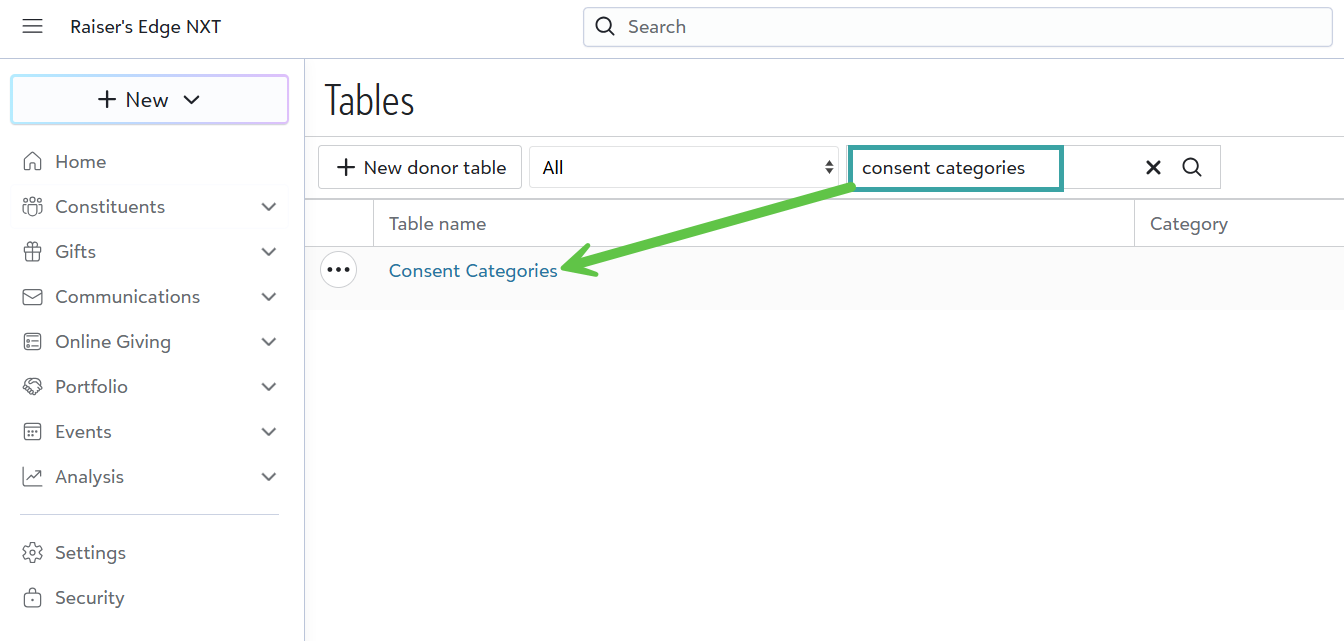Click the New donor table button

pos(420,168)
